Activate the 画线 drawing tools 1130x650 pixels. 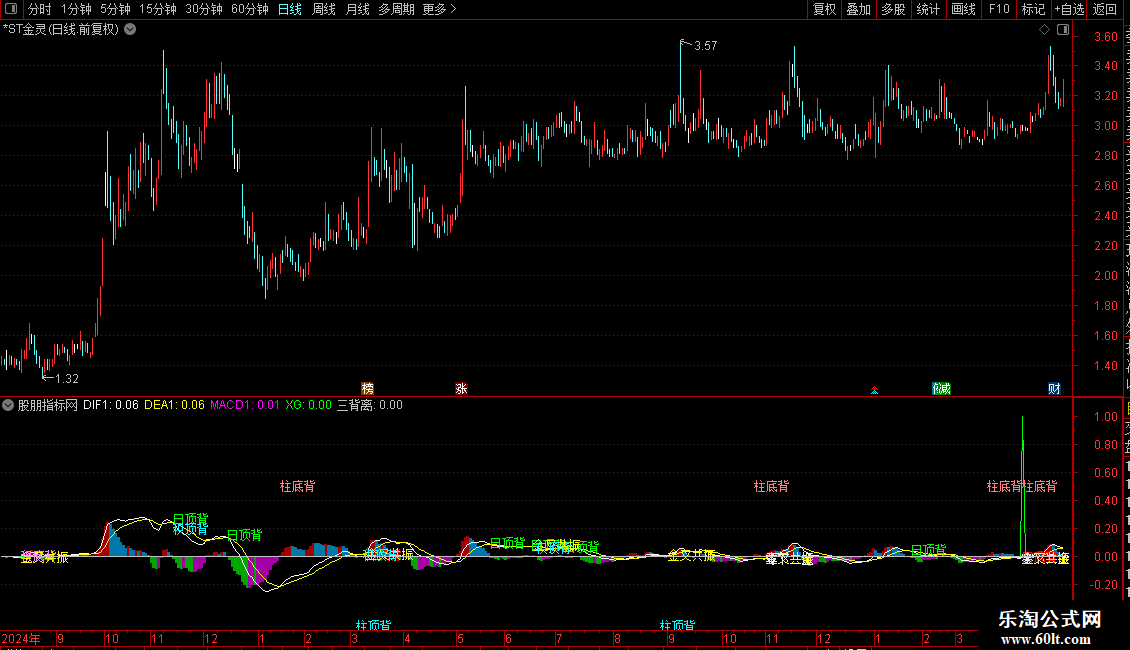coord(964,9)
